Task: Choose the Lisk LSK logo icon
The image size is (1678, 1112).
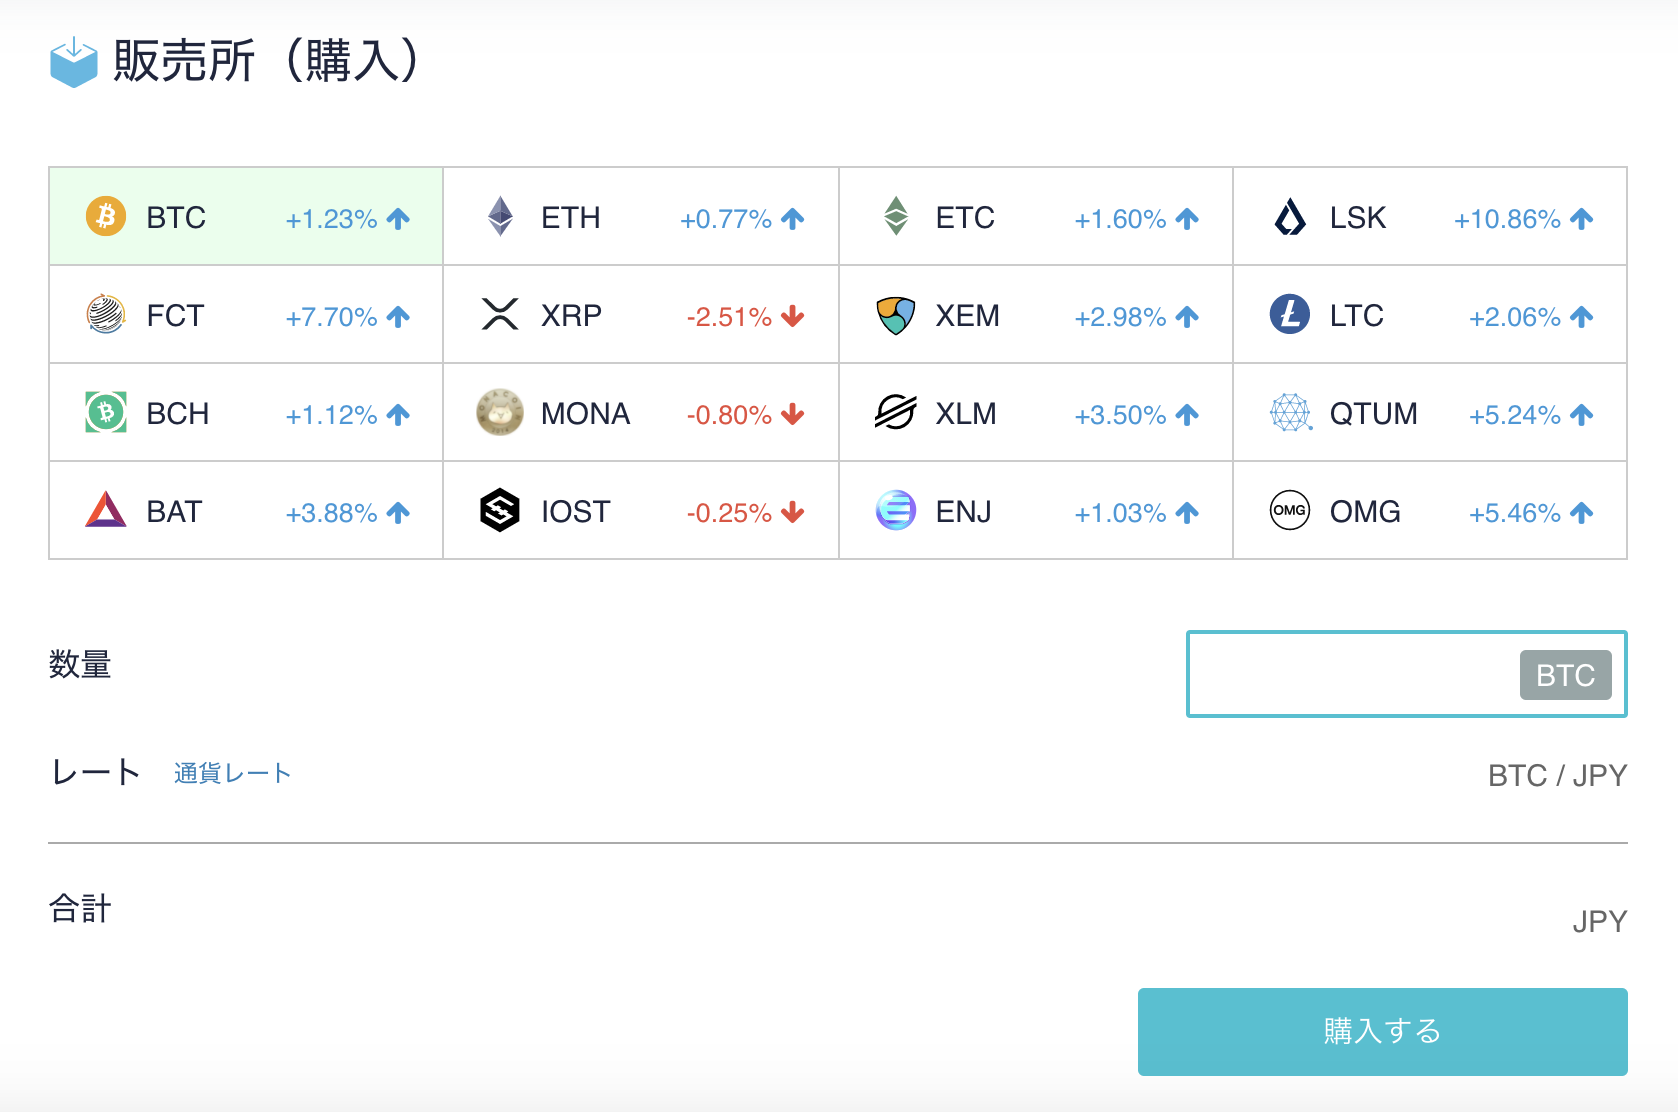Action: (1290, 216)
